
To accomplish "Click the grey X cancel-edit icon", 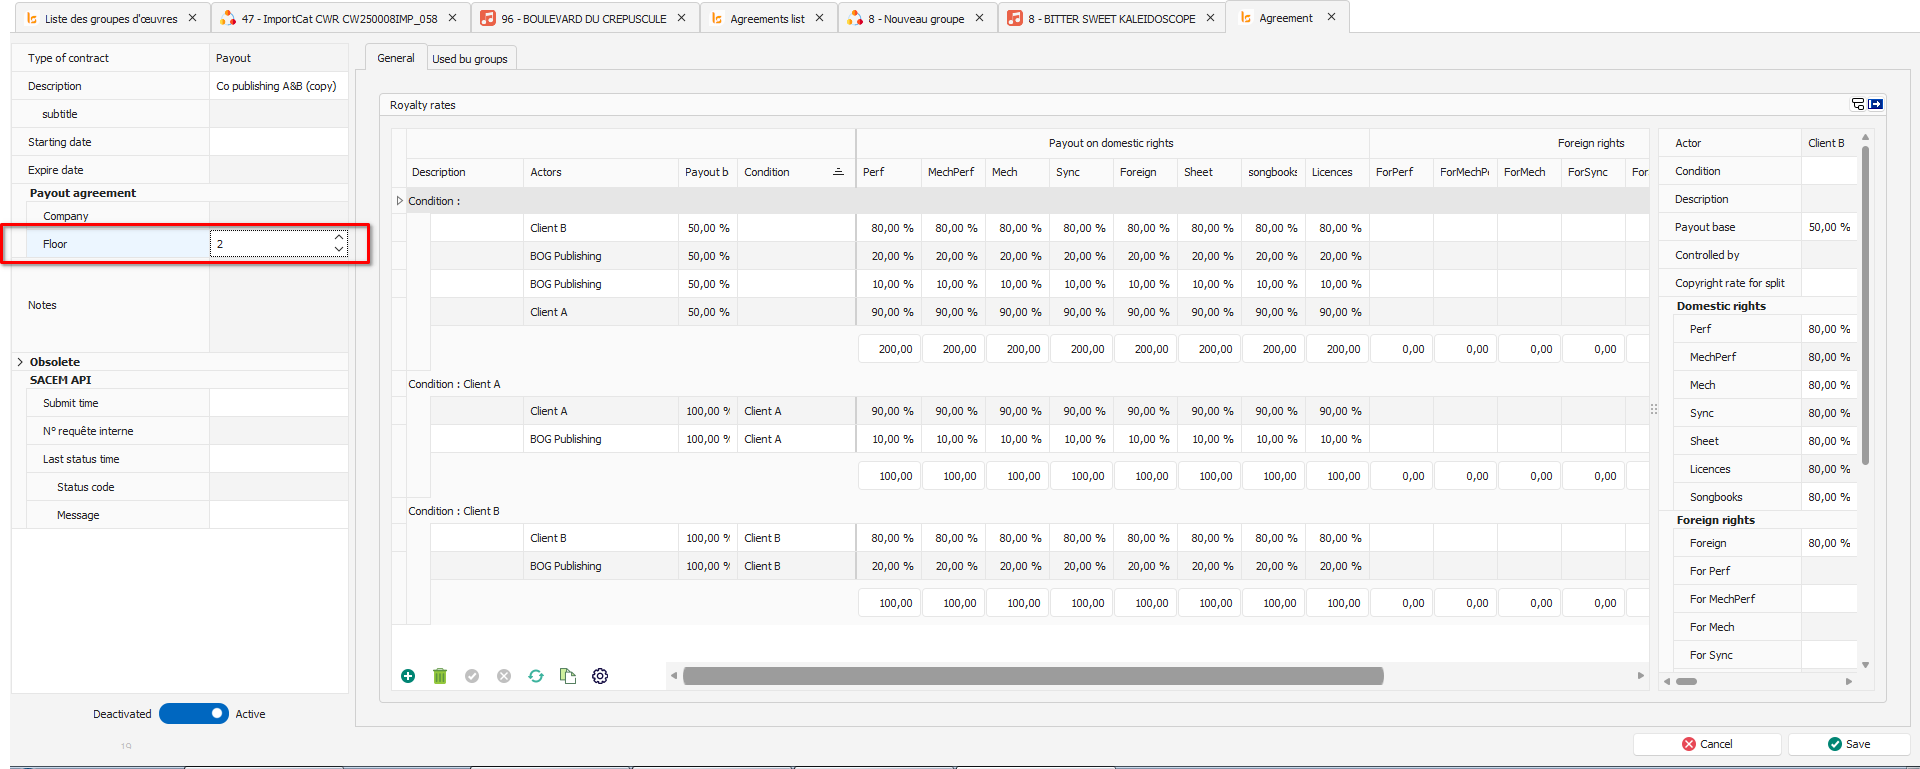I will (504, 676).
